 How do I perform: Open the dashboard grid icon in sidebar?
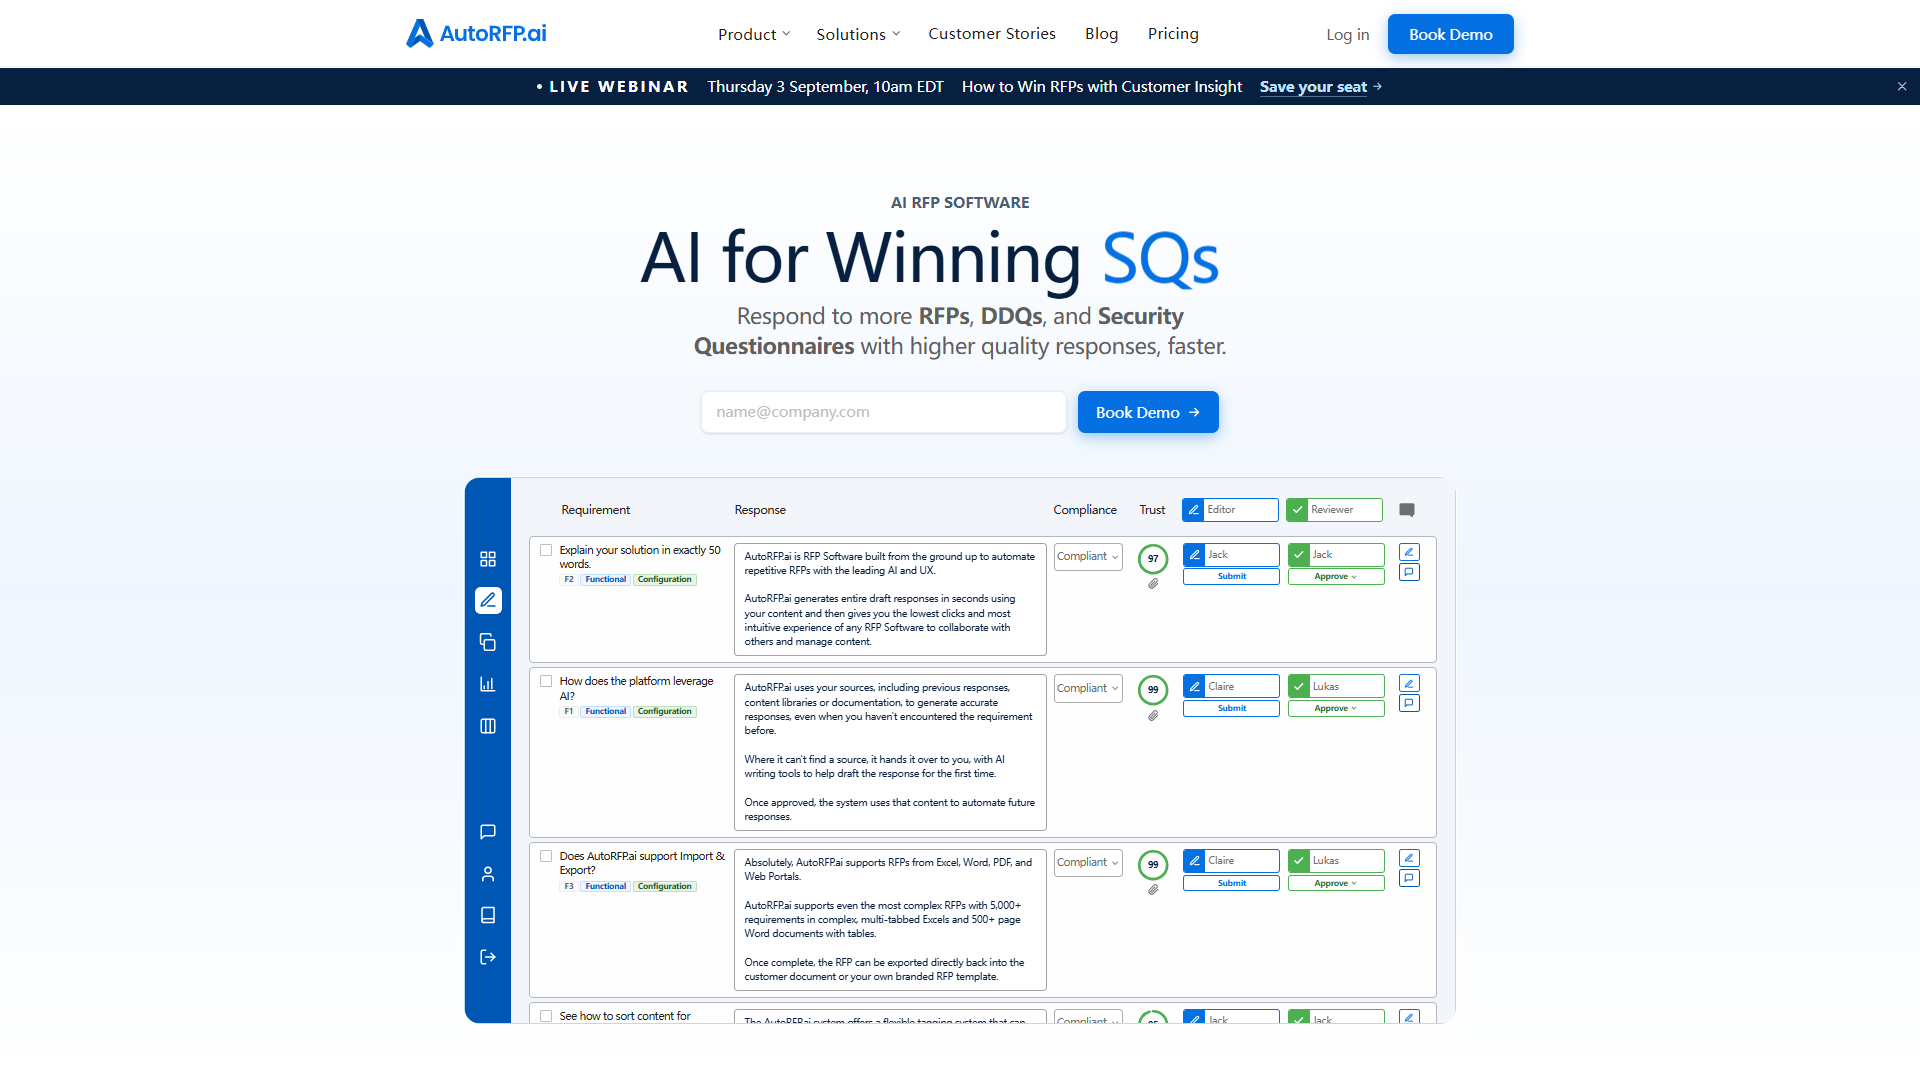point(488,559)
